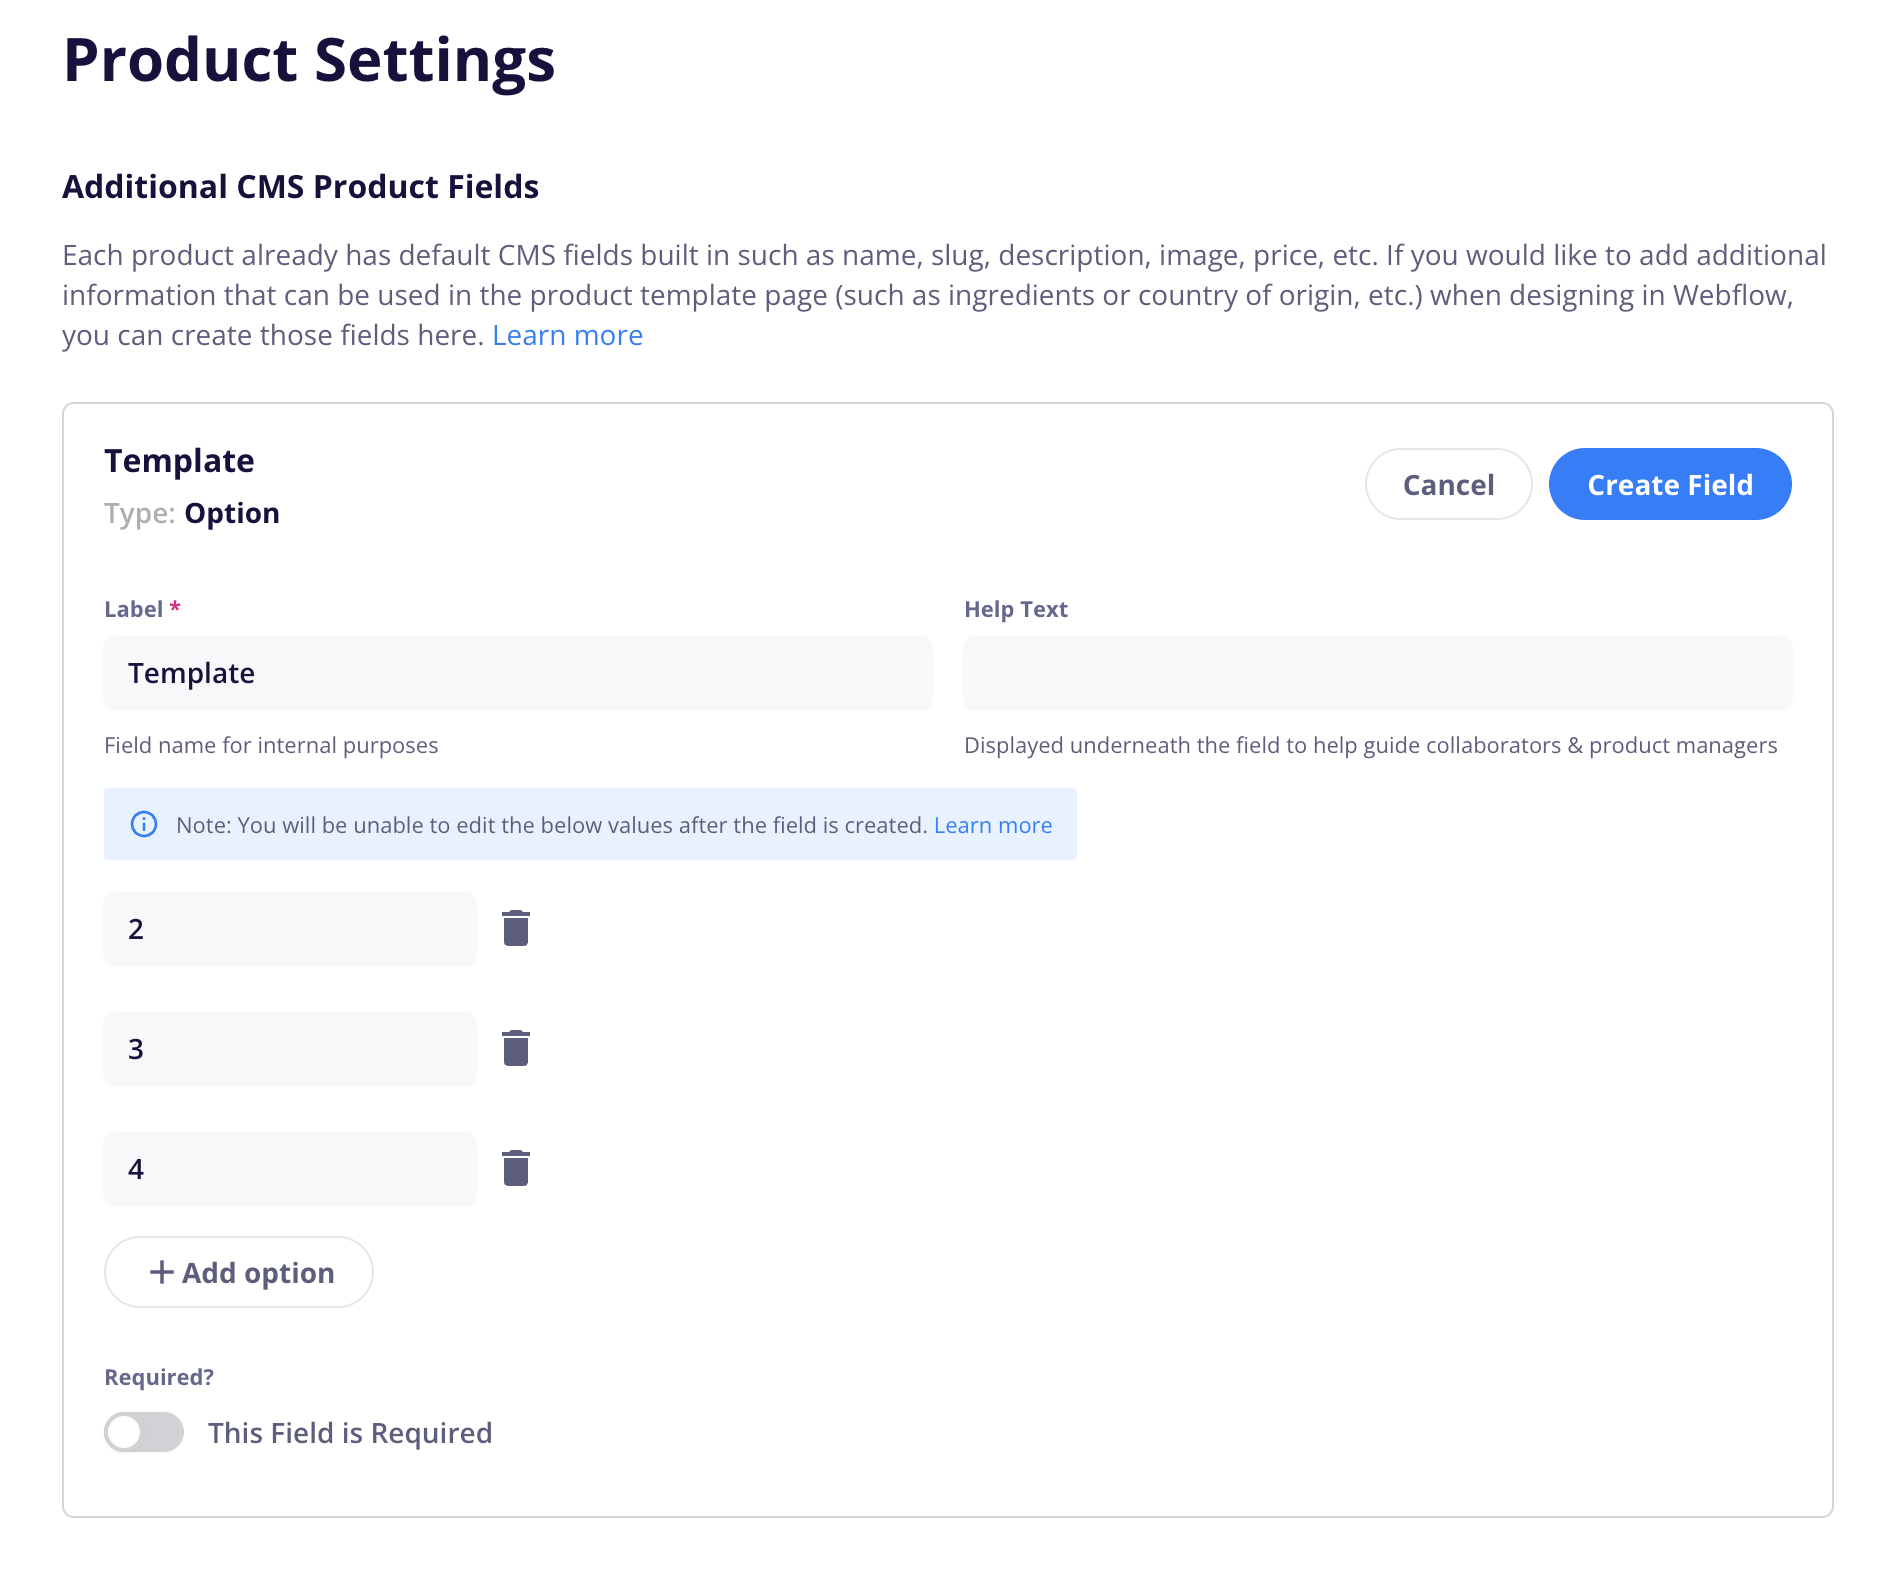The image size is (1882, 1588).
Task: Toggle This Field is Required switch
Action: pyautogui.click(x=144, y=1432)
